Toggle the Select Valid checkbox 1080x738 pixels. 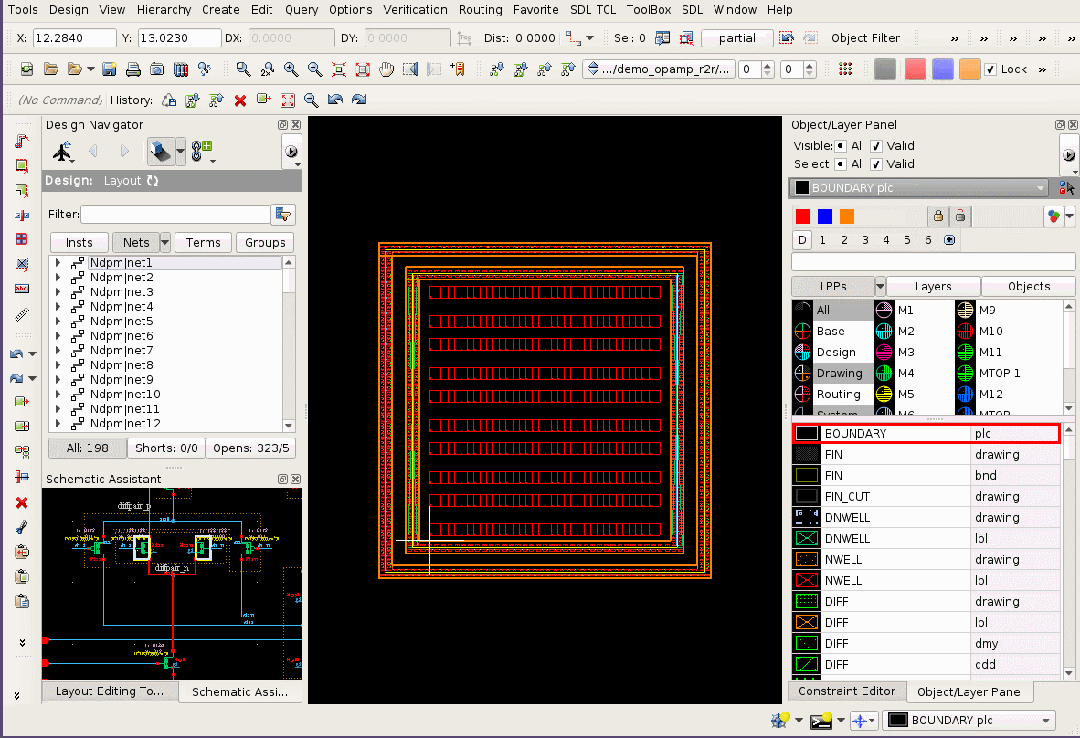(x=876, y=164)
